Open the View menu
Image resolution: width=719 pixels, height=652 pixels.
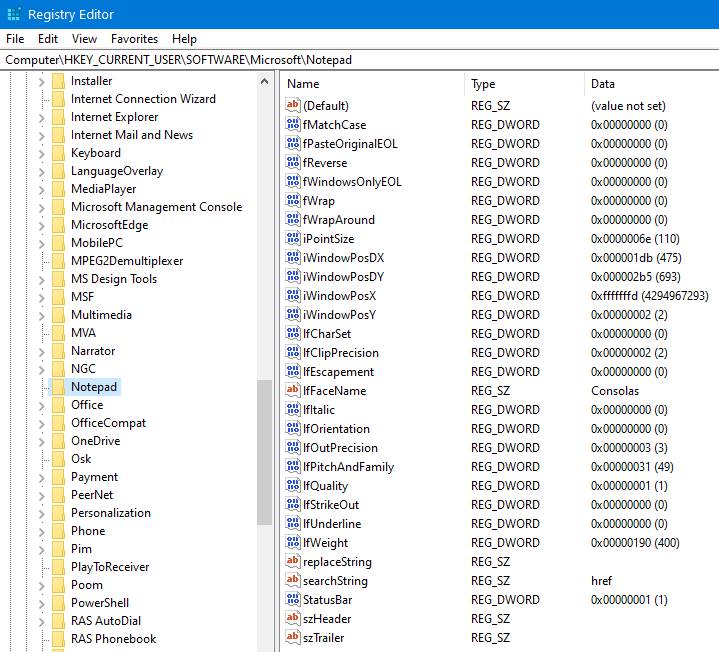(x=84, y=39)
